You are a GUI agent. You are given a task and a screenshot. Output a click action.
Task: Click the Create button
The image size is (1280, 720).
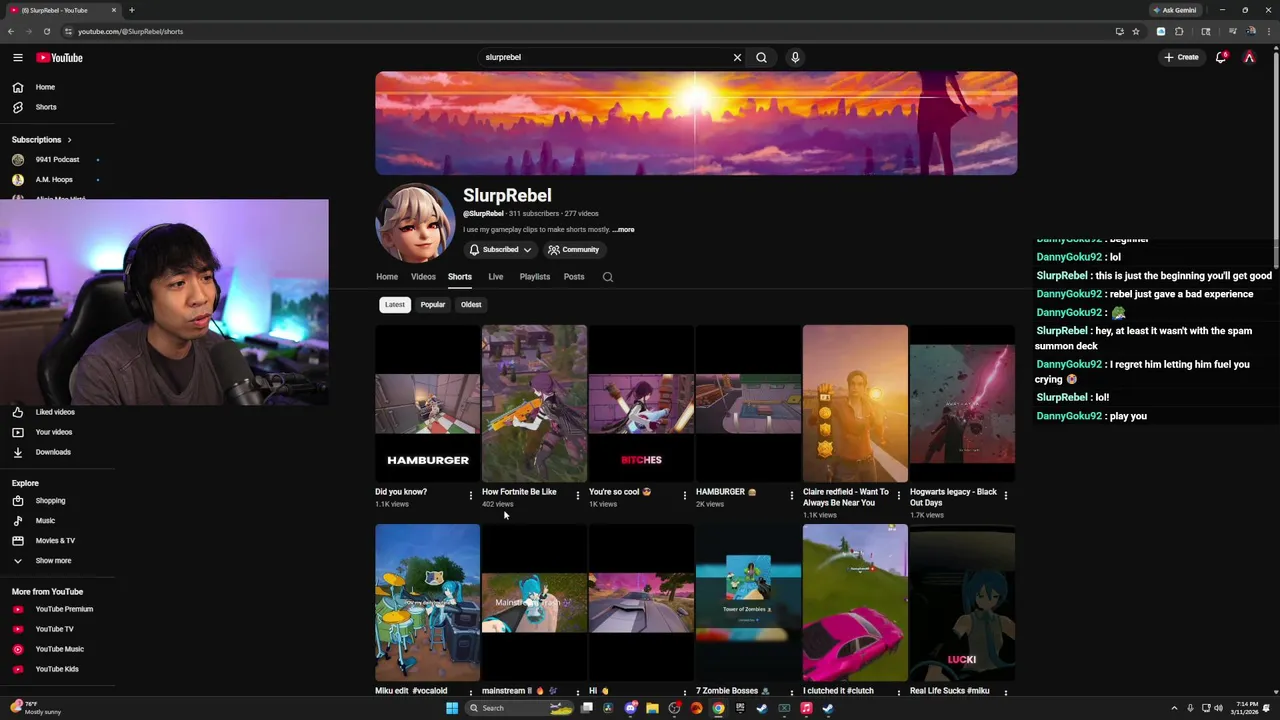pyautogui.click(x=1180, y=57)
